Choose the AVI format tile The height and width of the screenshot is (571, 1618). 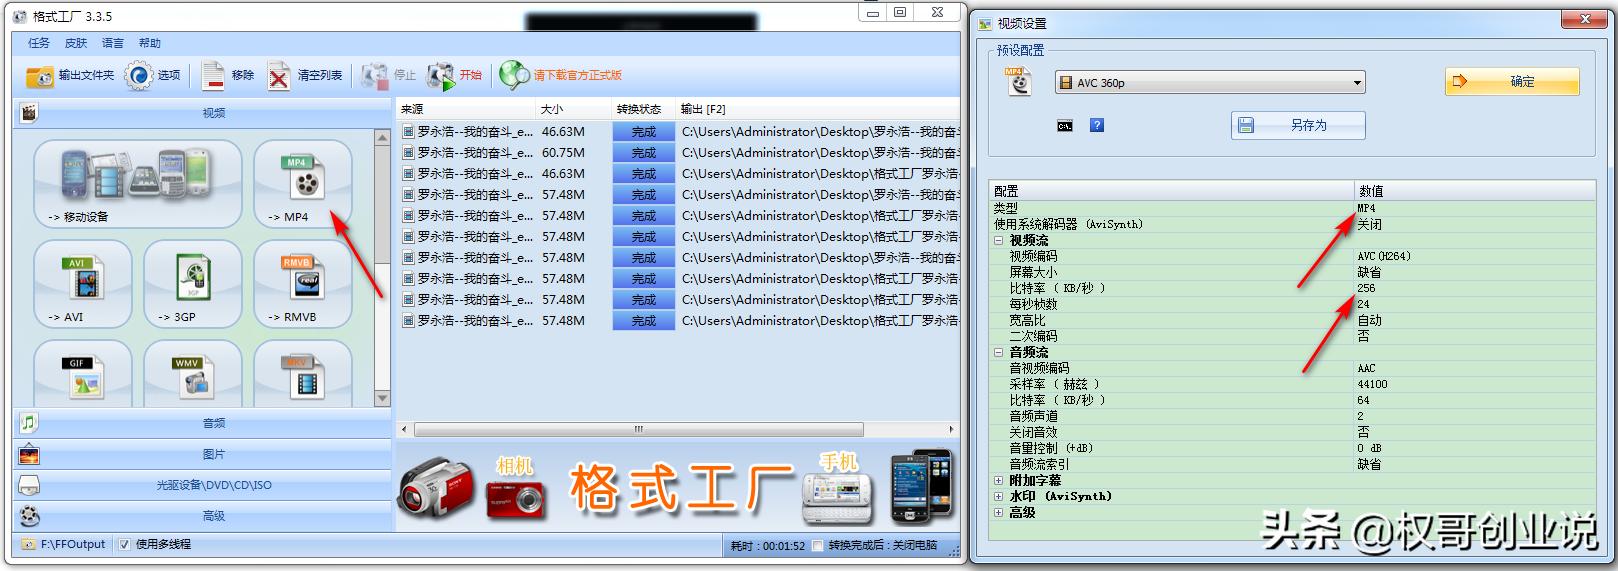click(83, 284)
